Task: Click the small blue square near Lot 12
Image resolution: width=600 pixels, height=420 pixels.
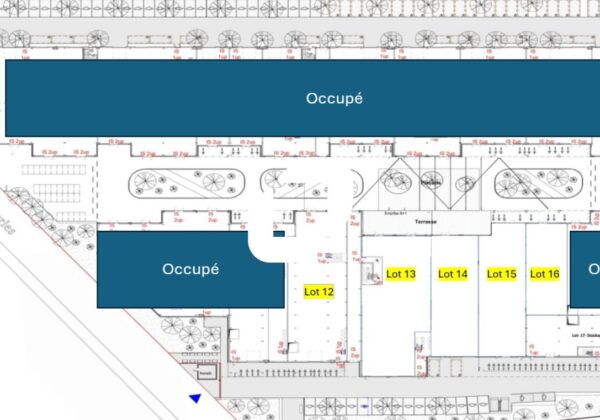Action: pos(279,234)
